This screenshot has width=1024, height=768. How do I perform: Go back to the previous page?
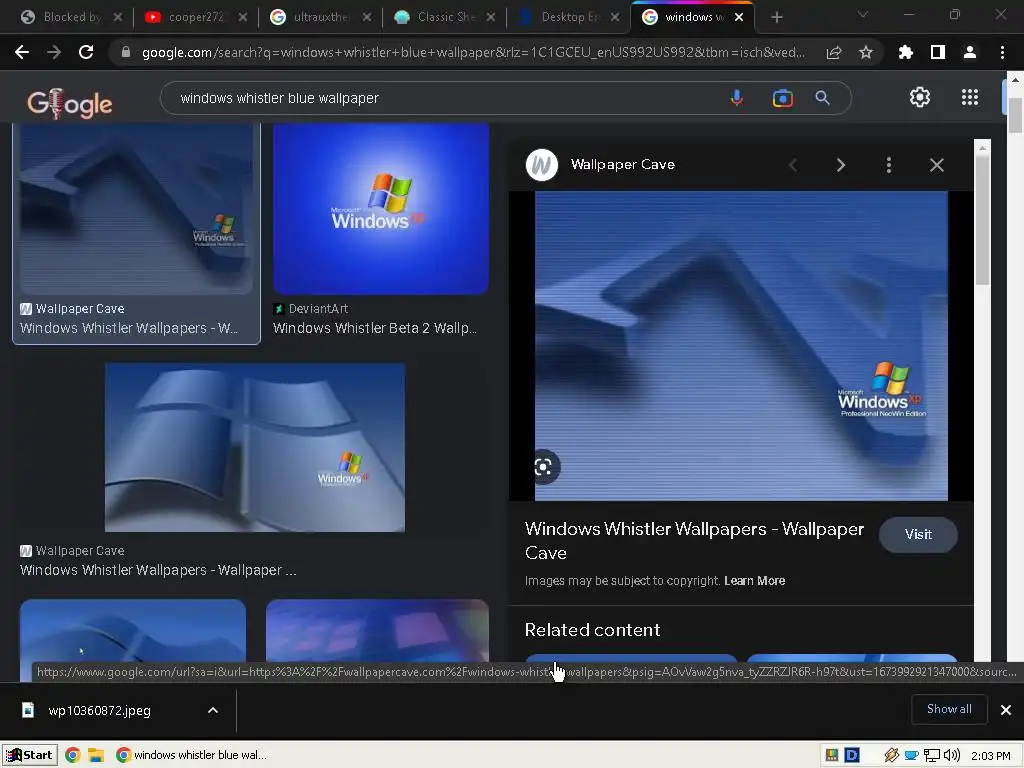tap(22, 52)
